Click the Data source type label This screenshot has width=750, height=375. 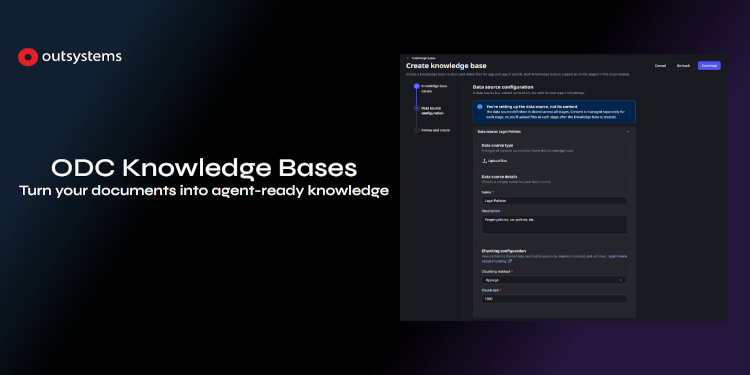point(497,145)
